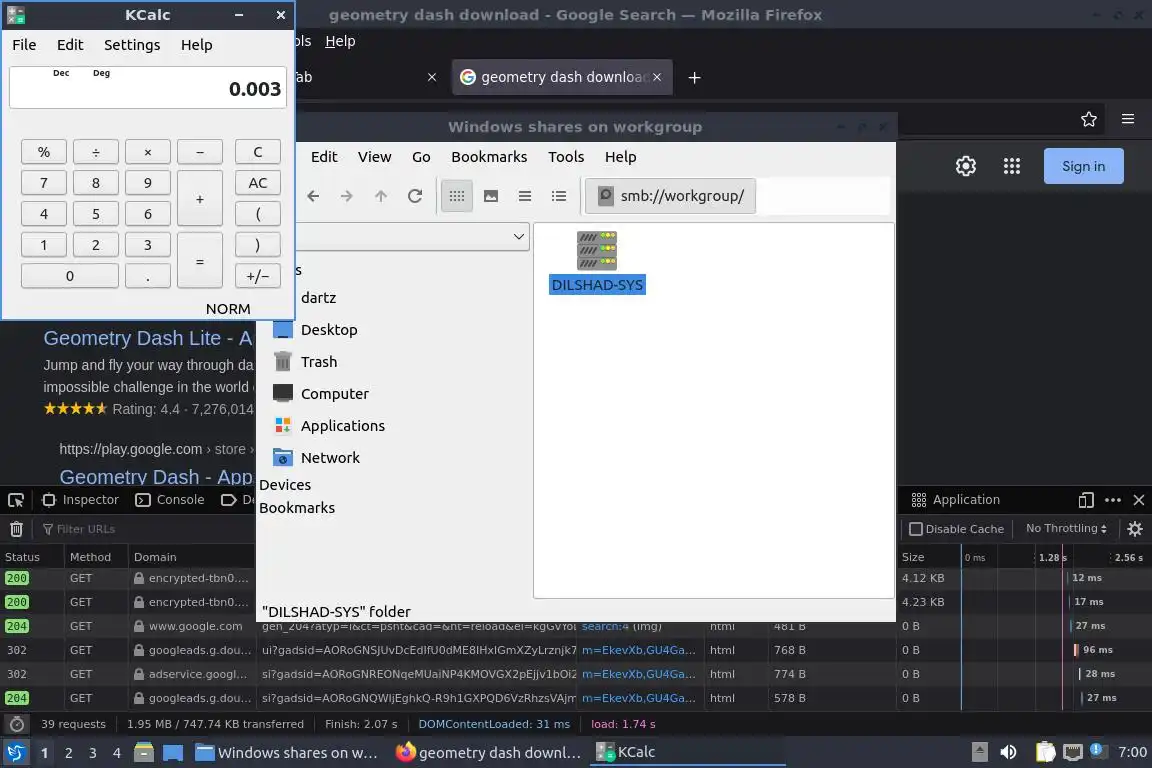This screenshot has width=1152, height=768.
Task: Show desktop from taskbar icon
Action: click(x=173, y=753)
